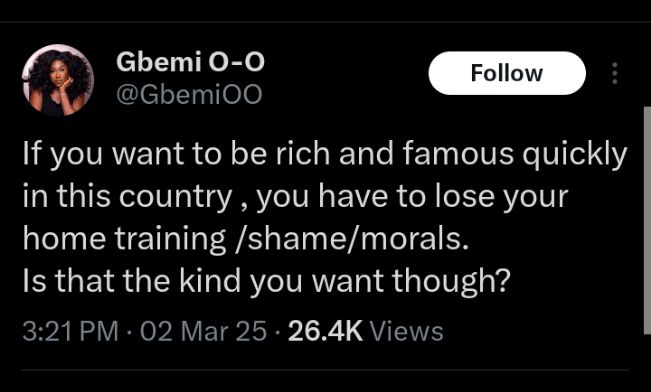Click the line beginning "home training"
The width and height of the screenshot is (651, 392).
(x=246, y=240)
